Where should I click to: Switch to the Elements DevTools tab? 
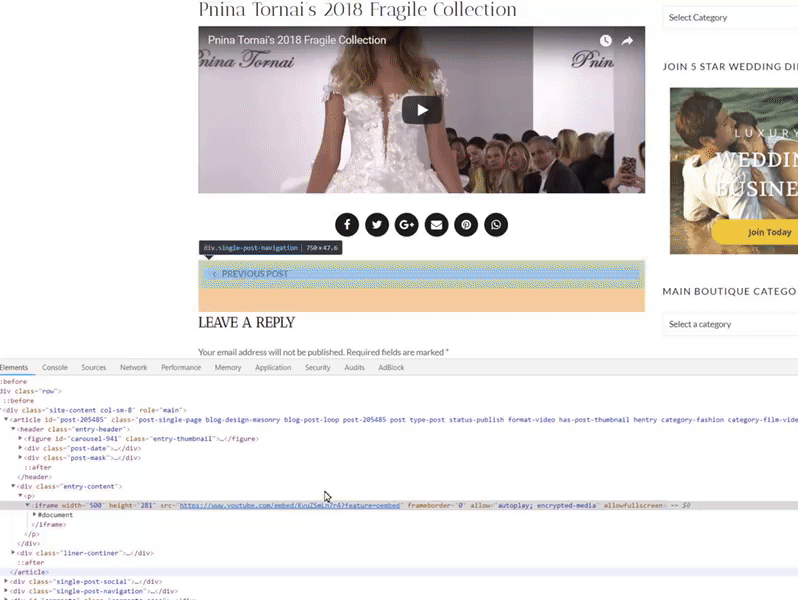tap(14, 367)
